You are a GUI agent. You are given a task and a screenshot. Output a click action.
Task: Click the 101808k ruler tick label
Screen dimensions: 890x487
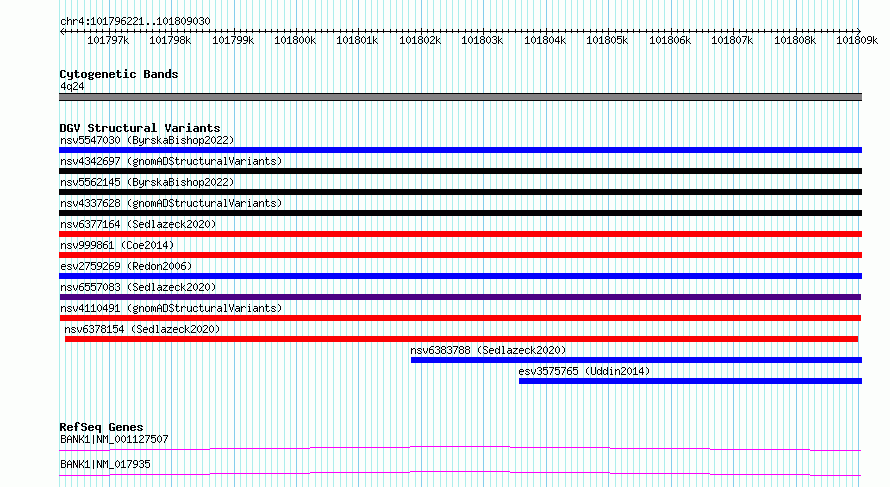(795, 41)
